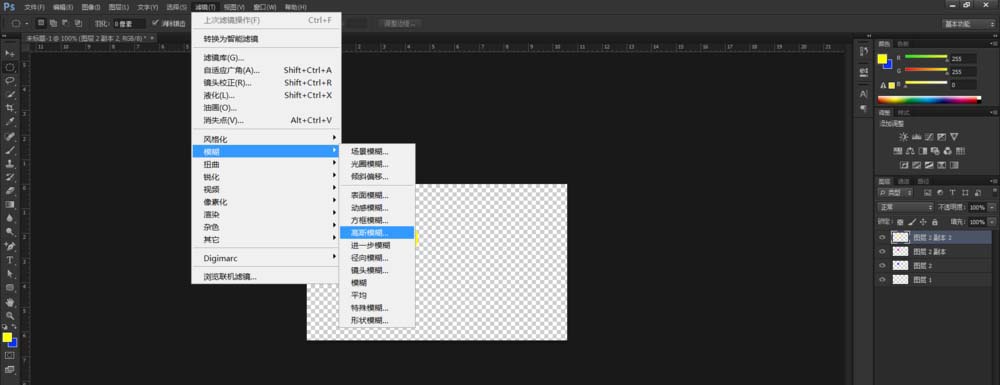This screenshot has width=1000, height=385.
Task: Toggle the anti-alias checkbox
Action: coord(155,24)
